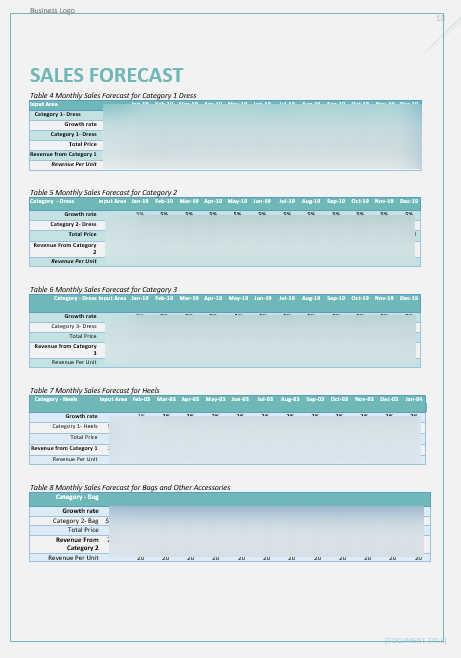Click the Category 1- Heels row label
Screen dimensions: 461x658
click(x=75, y=426)
